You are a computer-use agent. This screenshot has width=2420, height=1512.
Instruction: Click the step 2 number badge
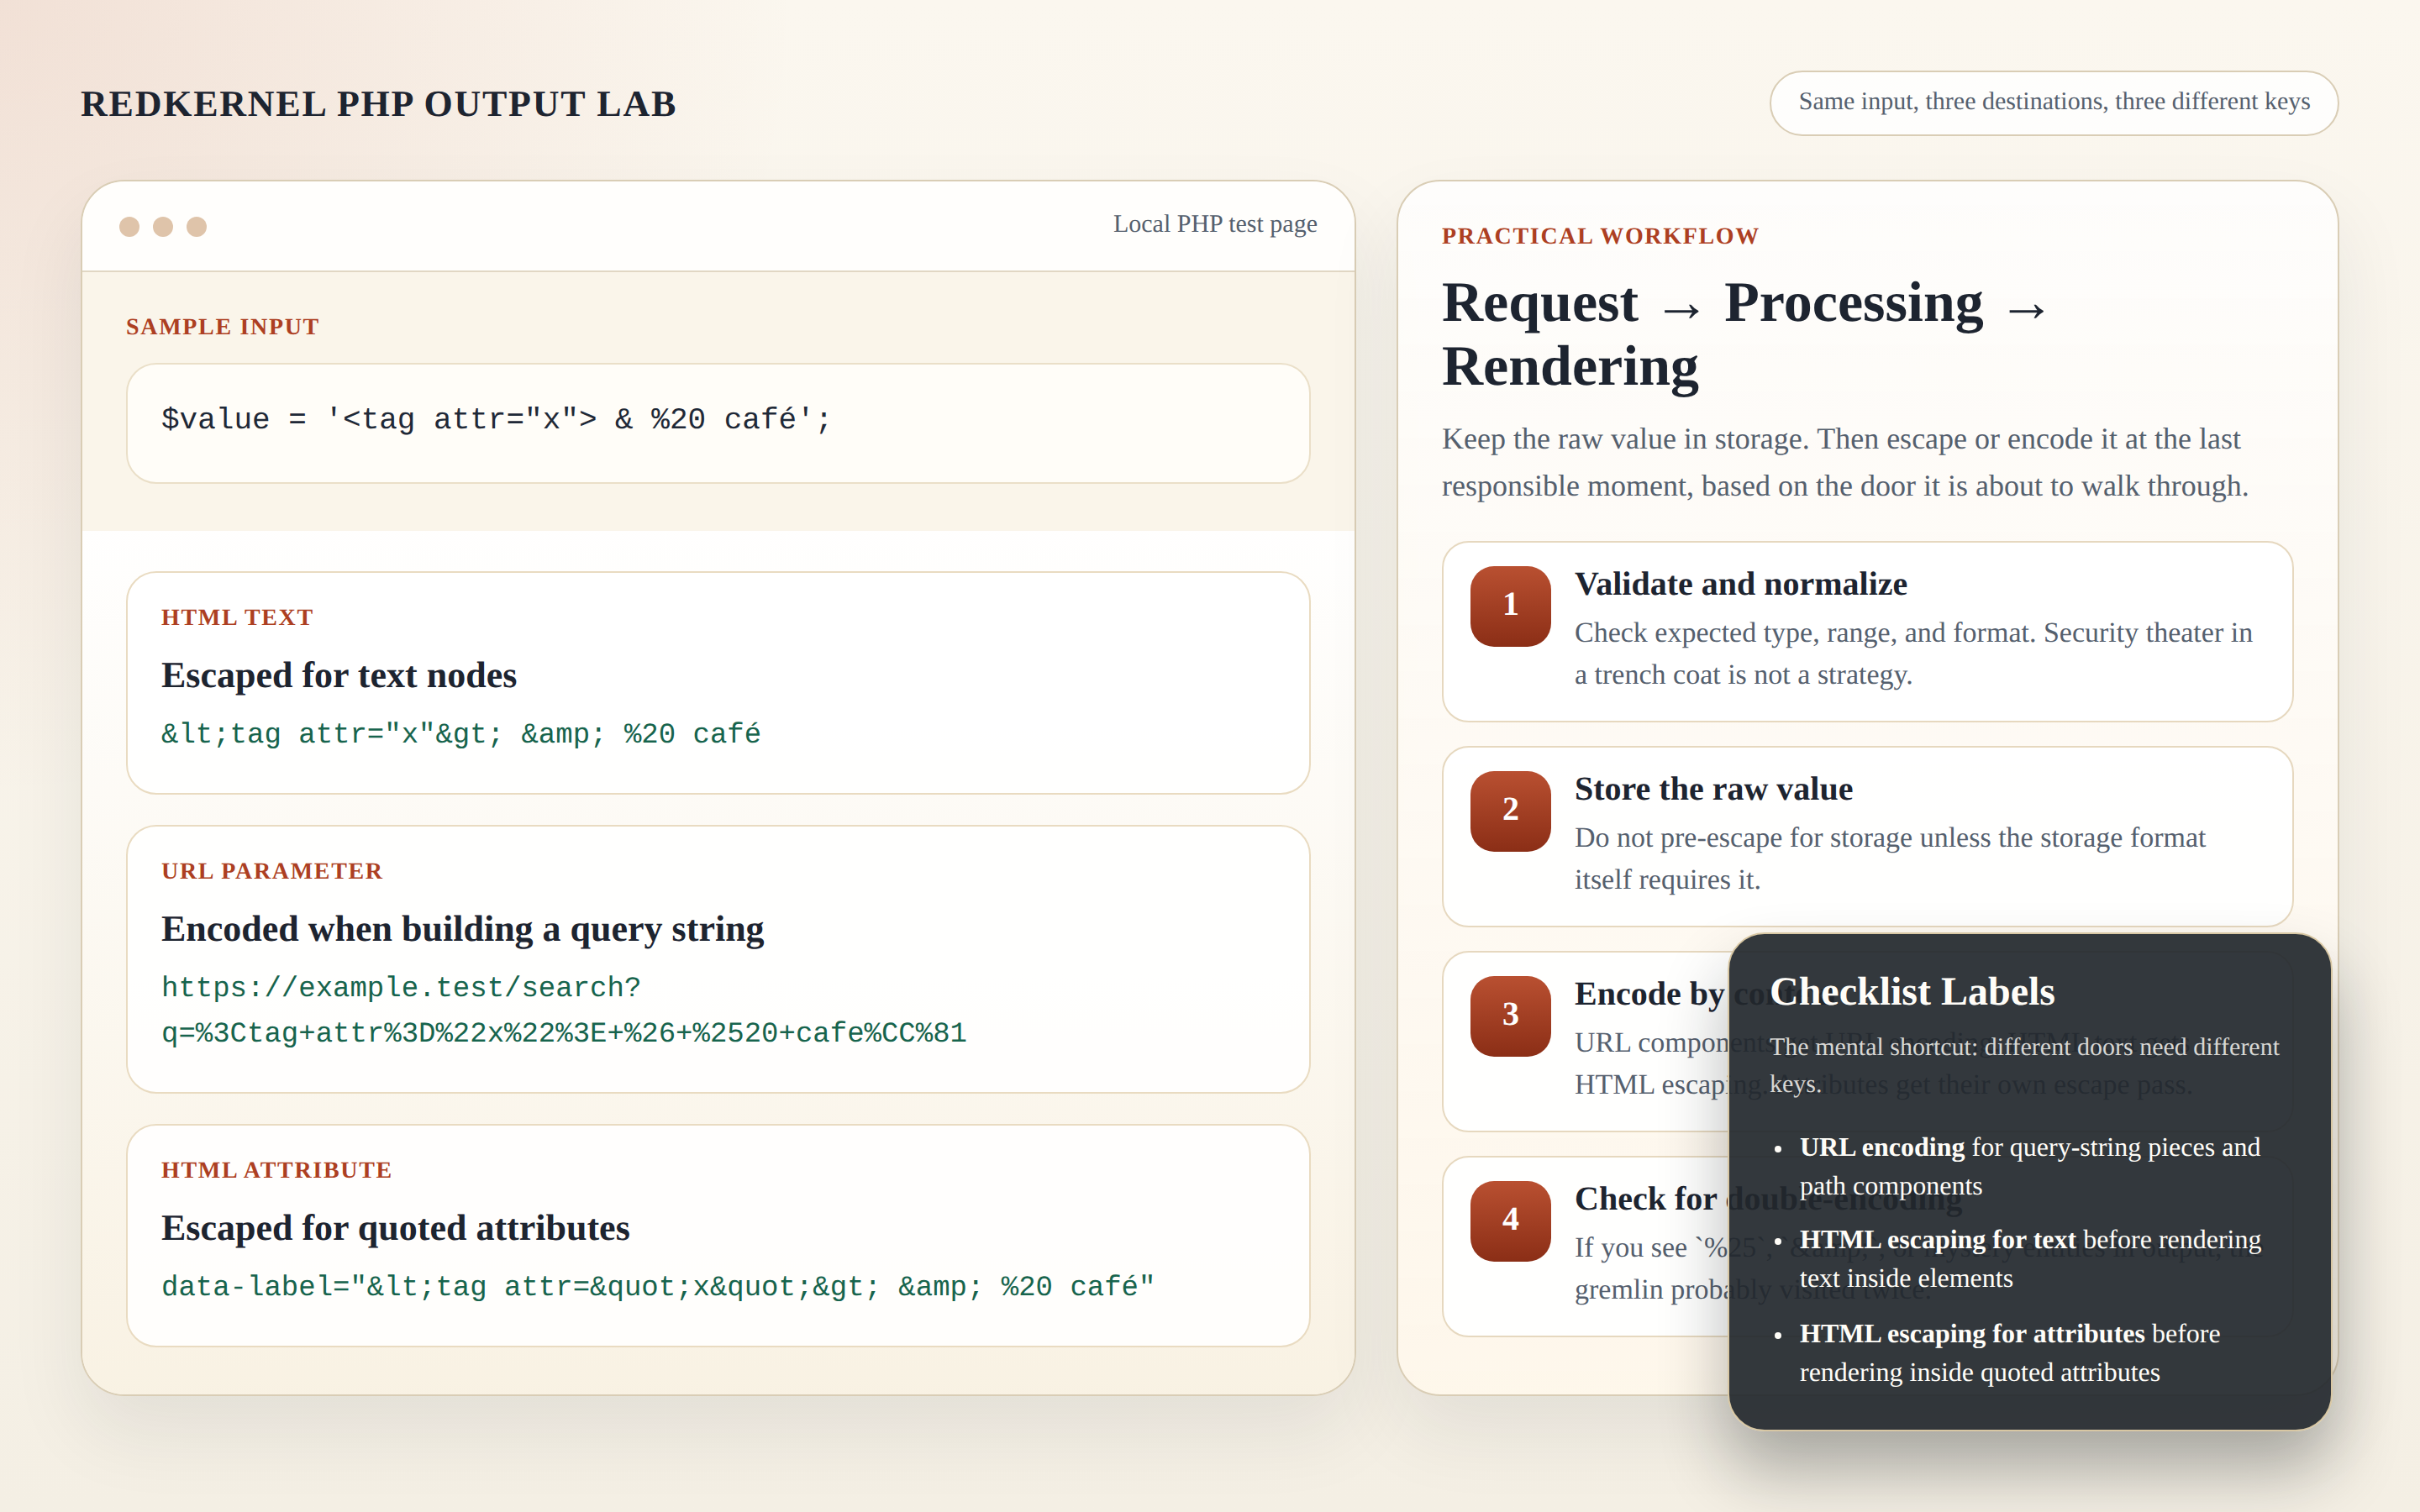1510,811
